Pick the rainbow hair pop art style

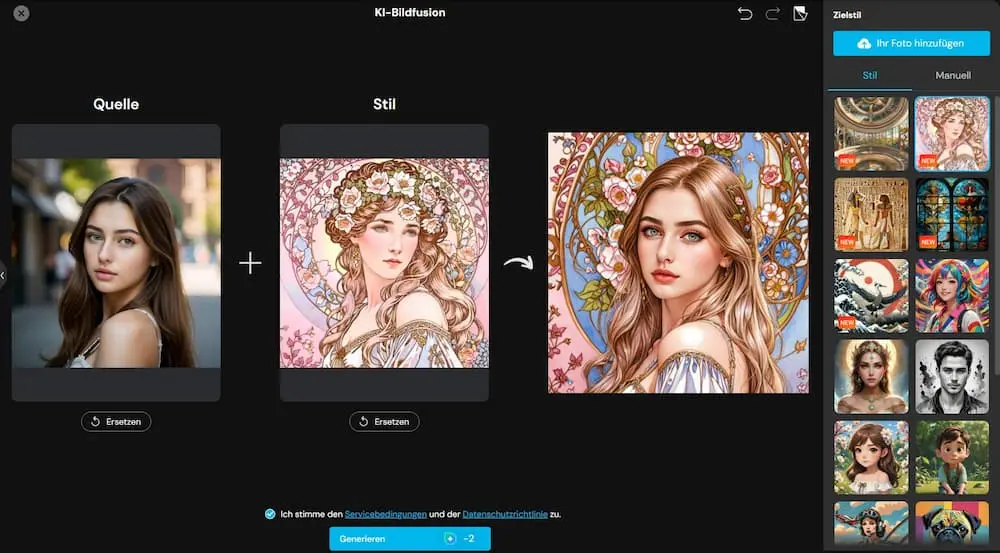click(x=952, y=295)
